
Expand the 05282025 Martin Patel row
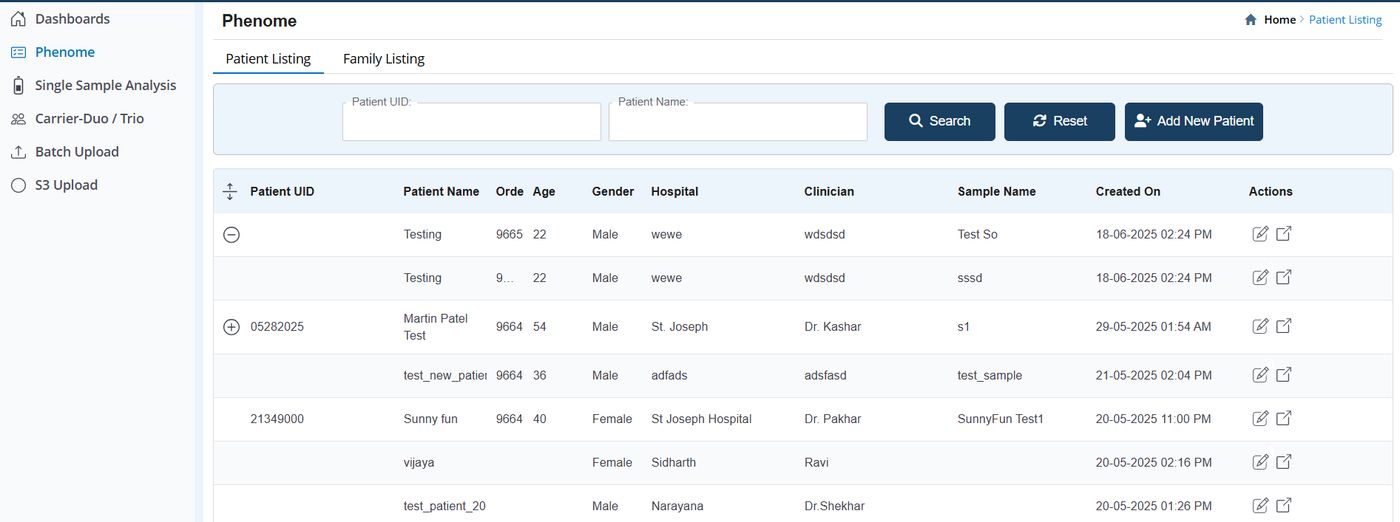(x=231, y=327)
